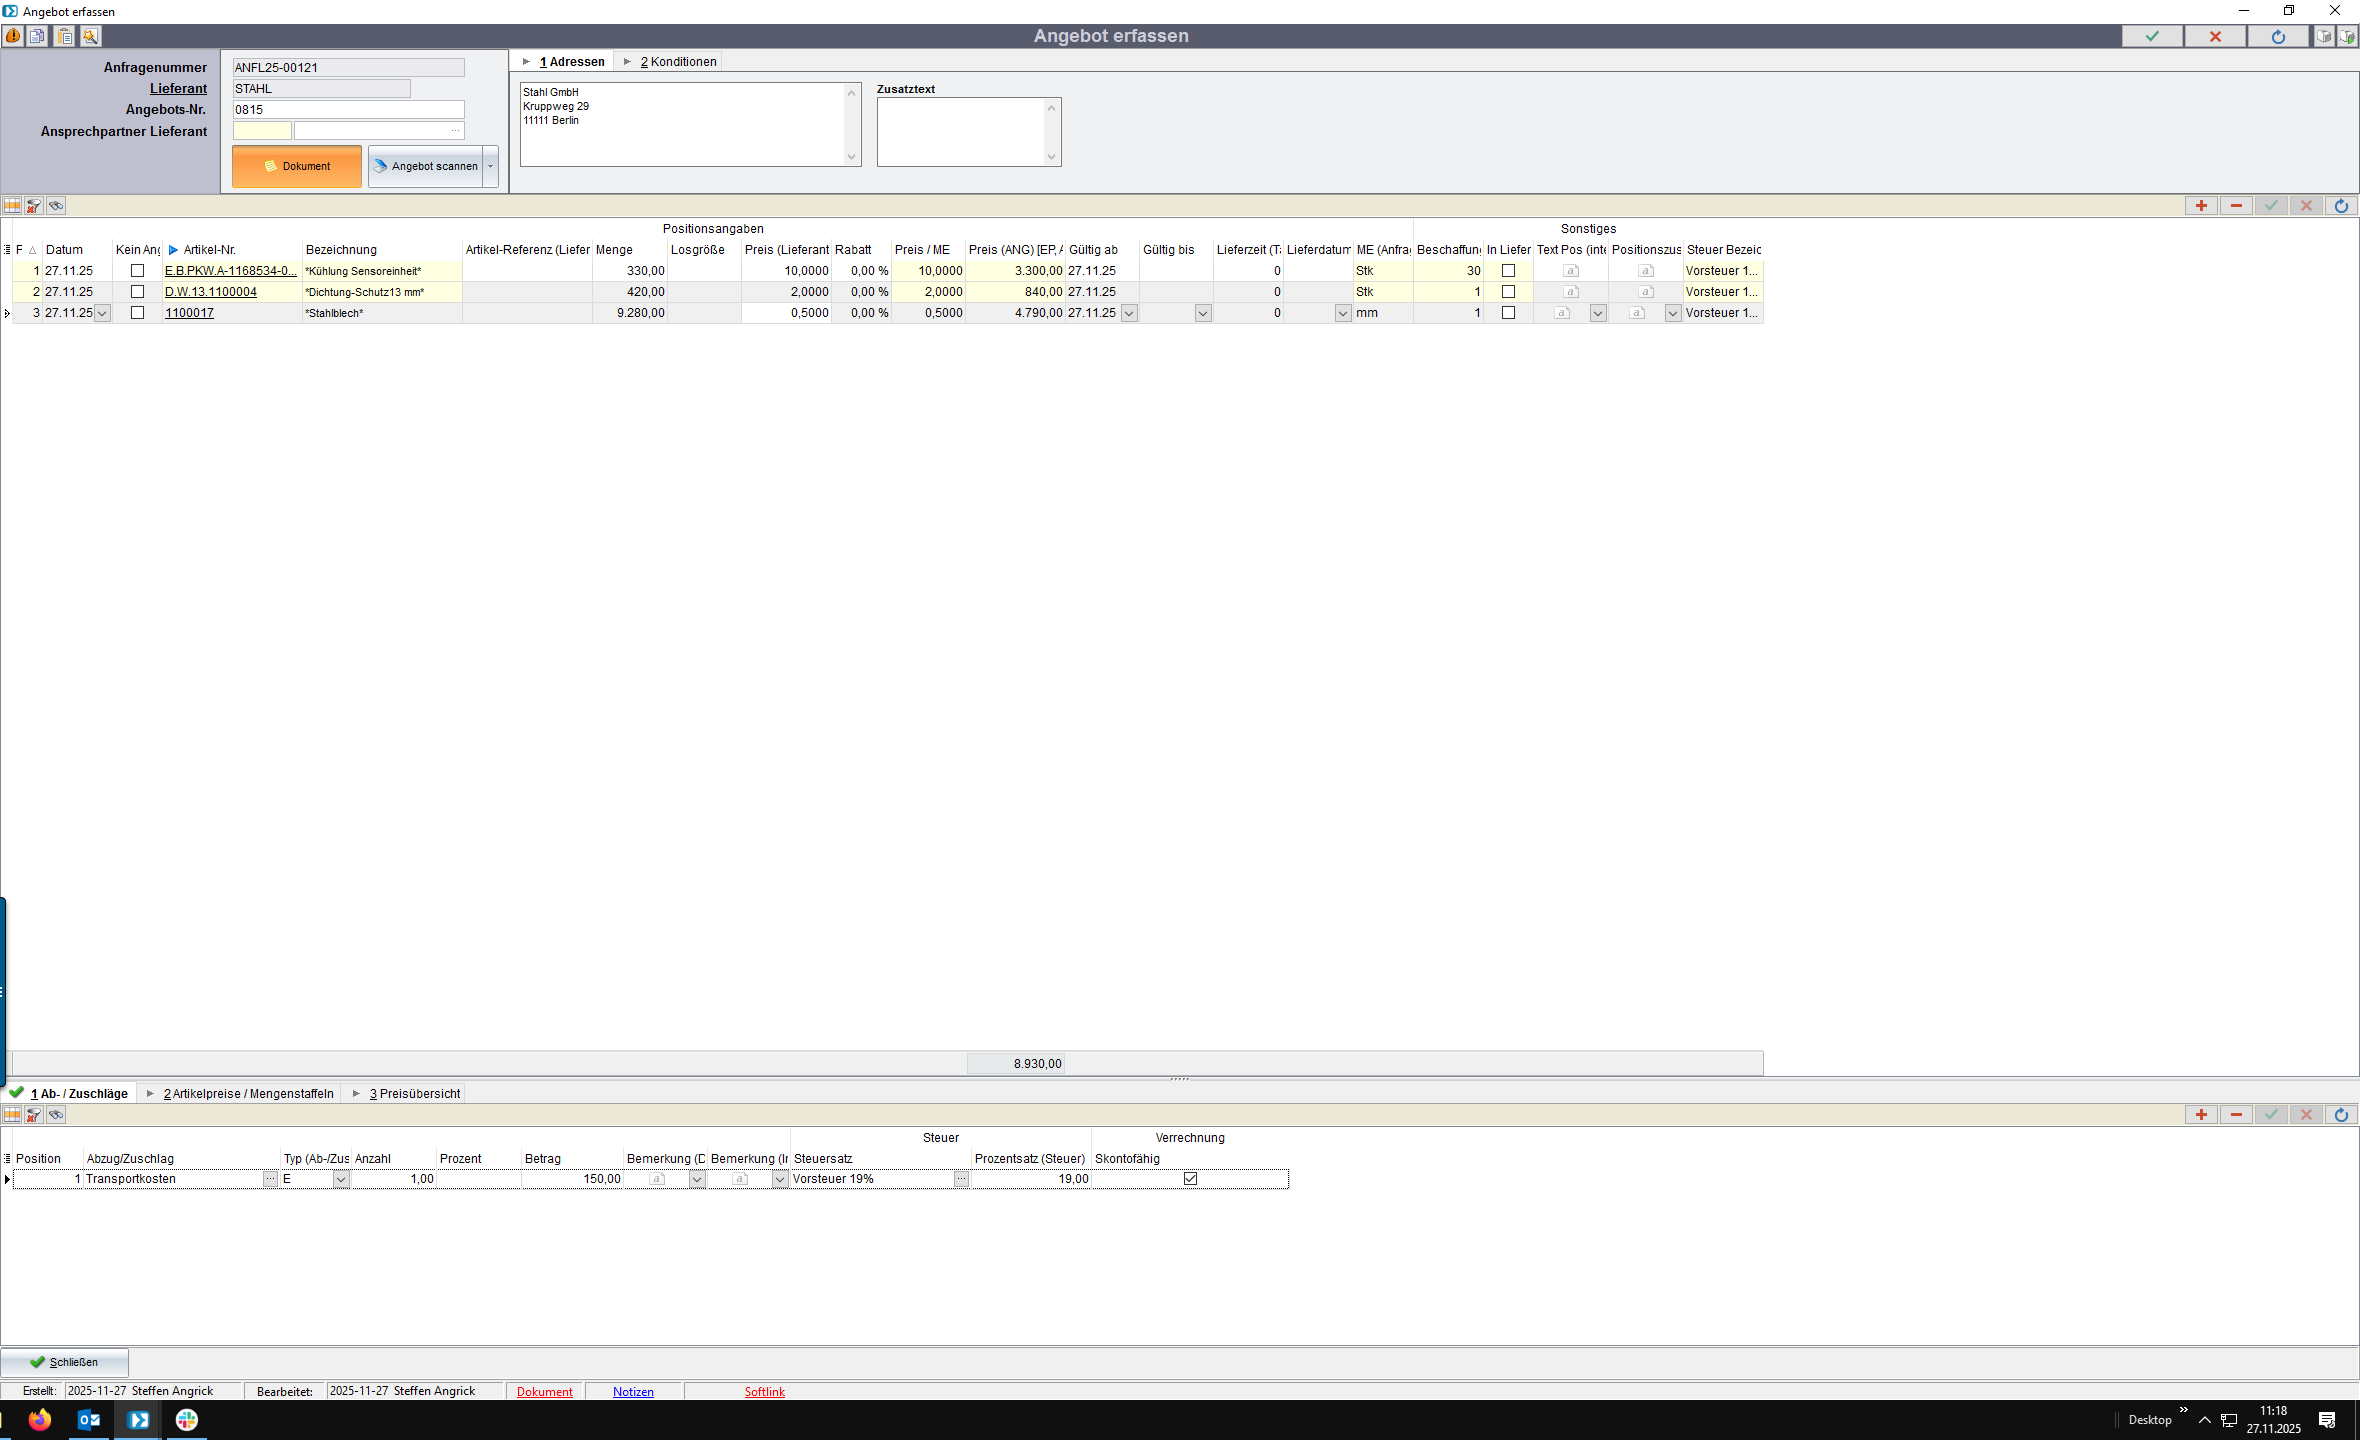
Task: Toggle the Kein Angebot checkbox for position 1
Action: click(x=138, y=271)
